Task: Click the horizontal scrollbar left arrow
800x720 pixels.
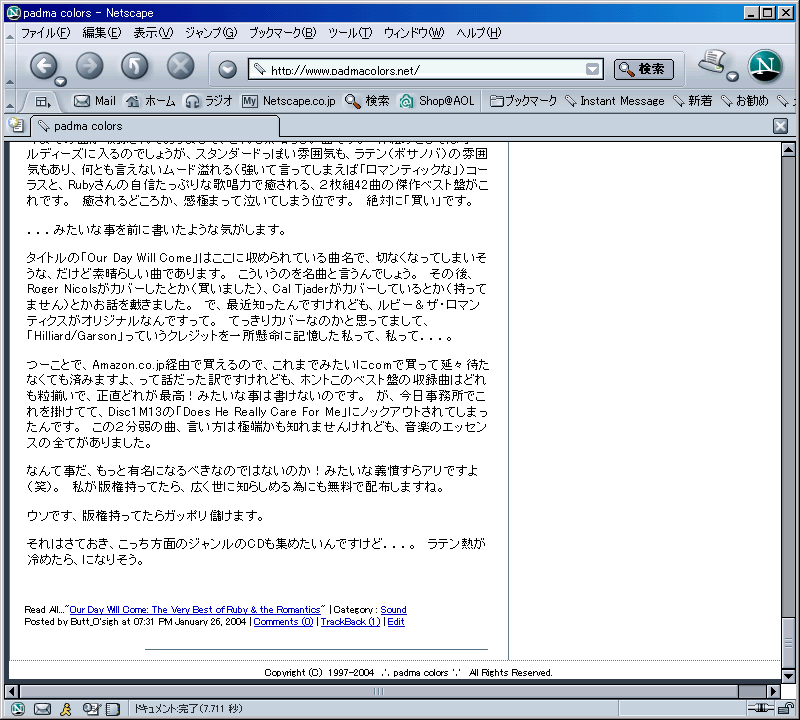Action: [11, 691]
